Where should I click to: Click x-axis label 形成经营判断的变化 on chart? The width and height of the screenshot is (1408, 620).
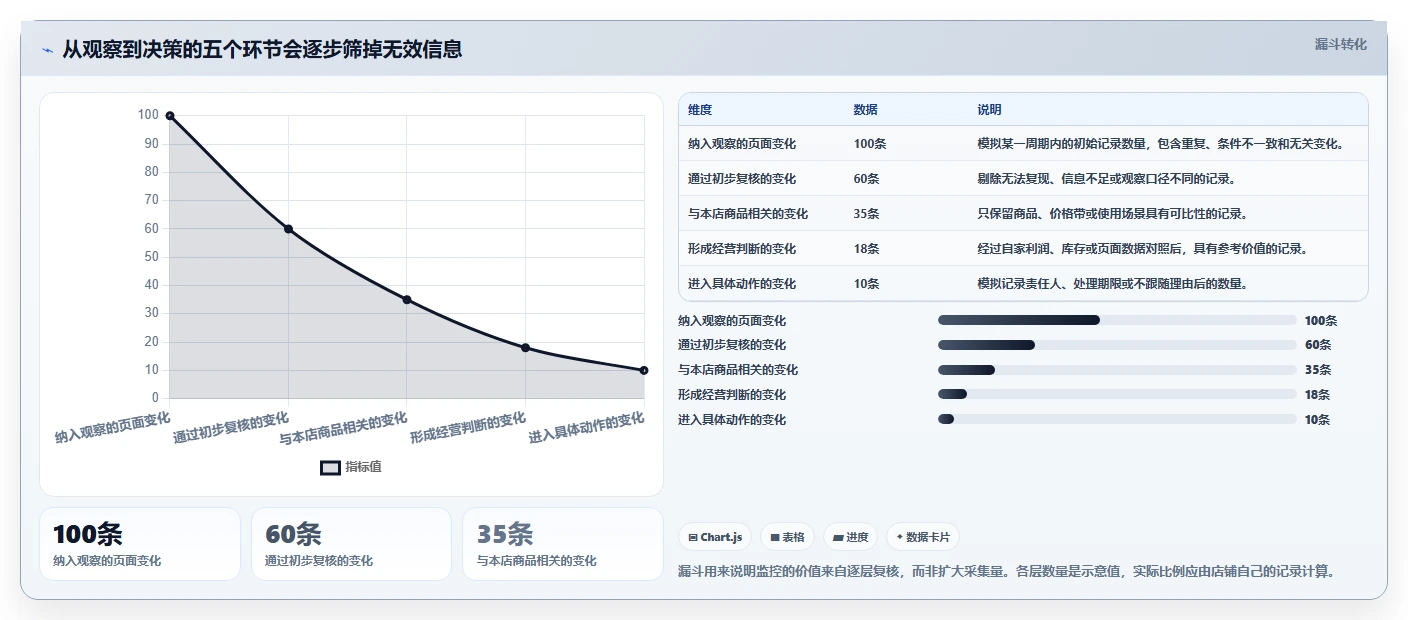468,427
